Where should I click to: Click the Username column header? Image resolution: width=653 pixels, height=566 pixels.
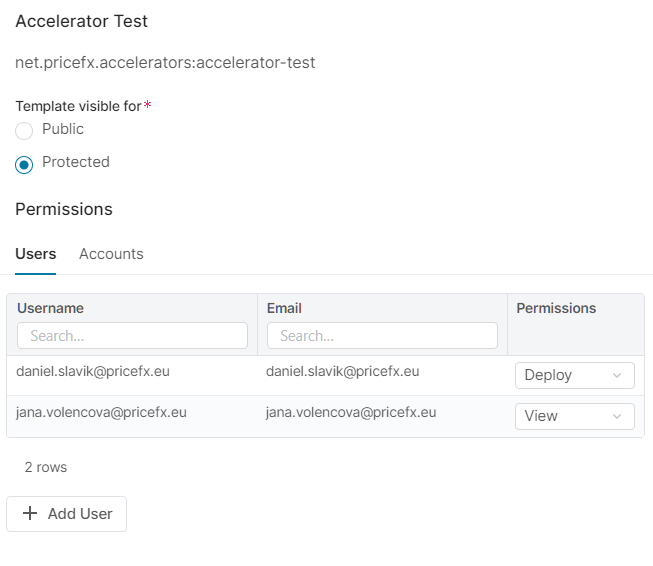pyautogui.click(x=50, y=308)
